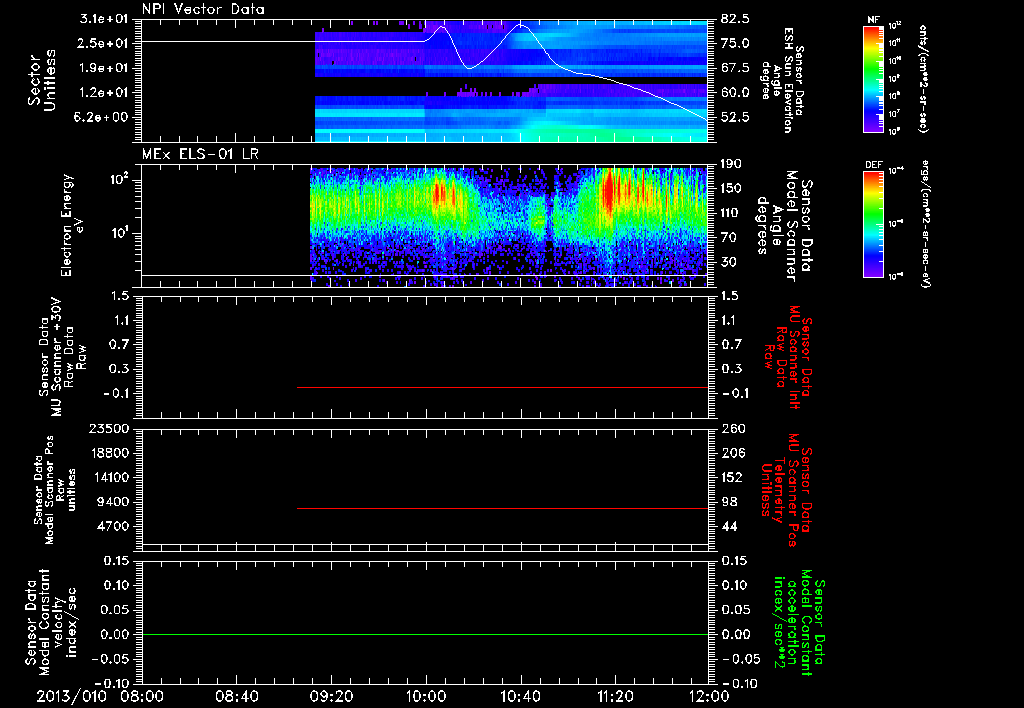Click the "MU Scanner +30V Raw Data" axis label

[x=62, y=357]
